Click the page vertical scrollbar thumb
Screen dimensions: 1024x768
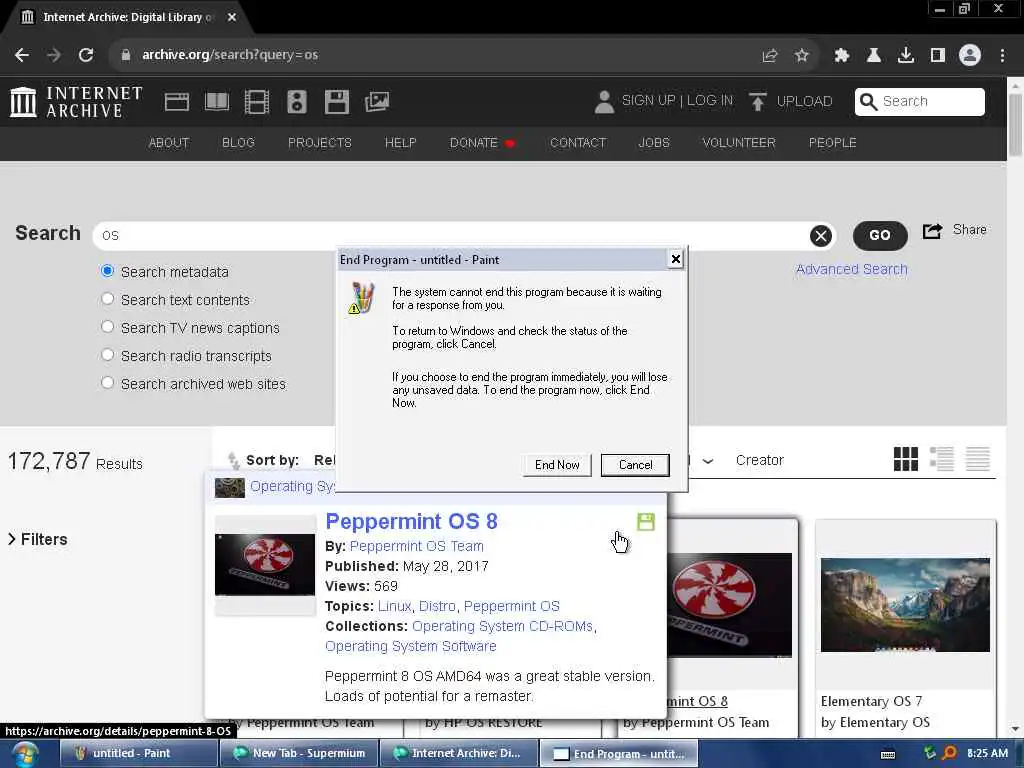(x=1015, y=125)
